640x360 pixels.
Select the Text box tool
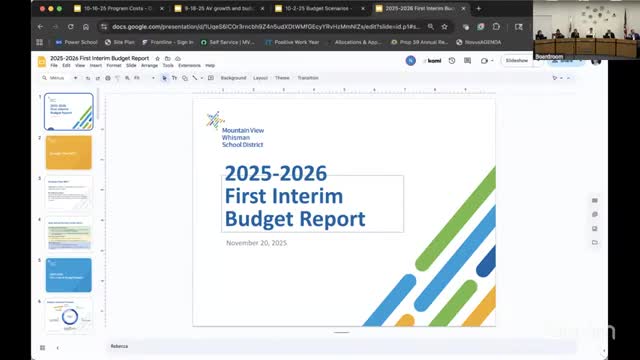[x=175, y=78]
